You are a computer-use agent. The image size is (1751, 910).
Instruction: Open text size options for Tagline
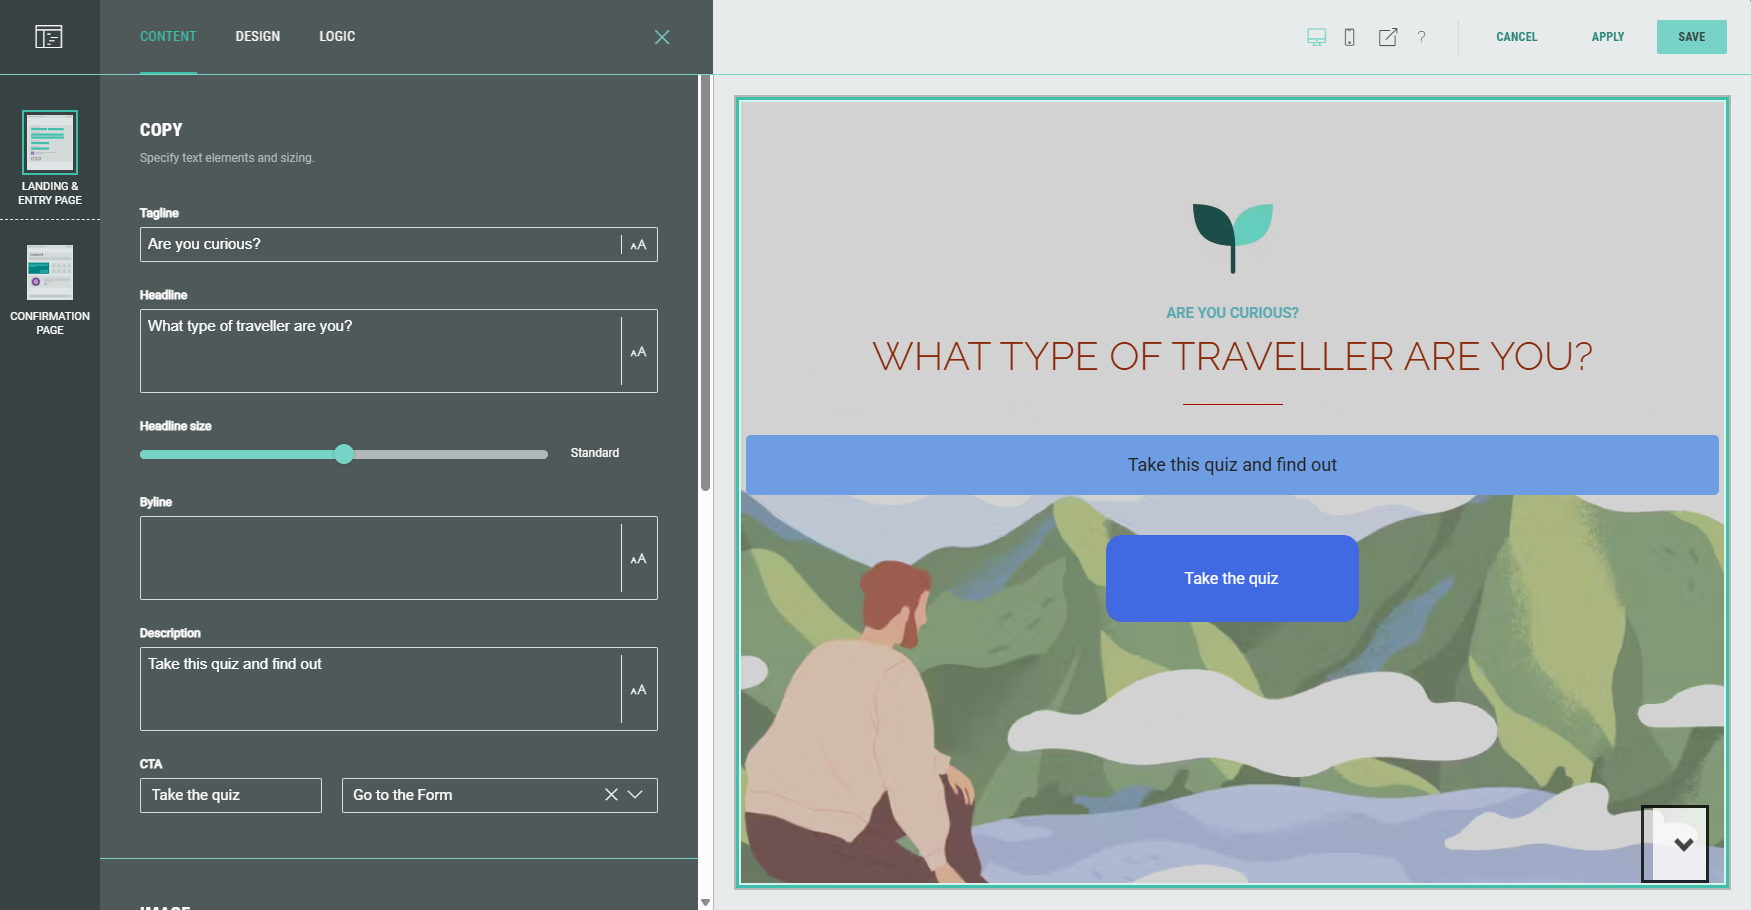pyautogui.click(x=638, y=245)
